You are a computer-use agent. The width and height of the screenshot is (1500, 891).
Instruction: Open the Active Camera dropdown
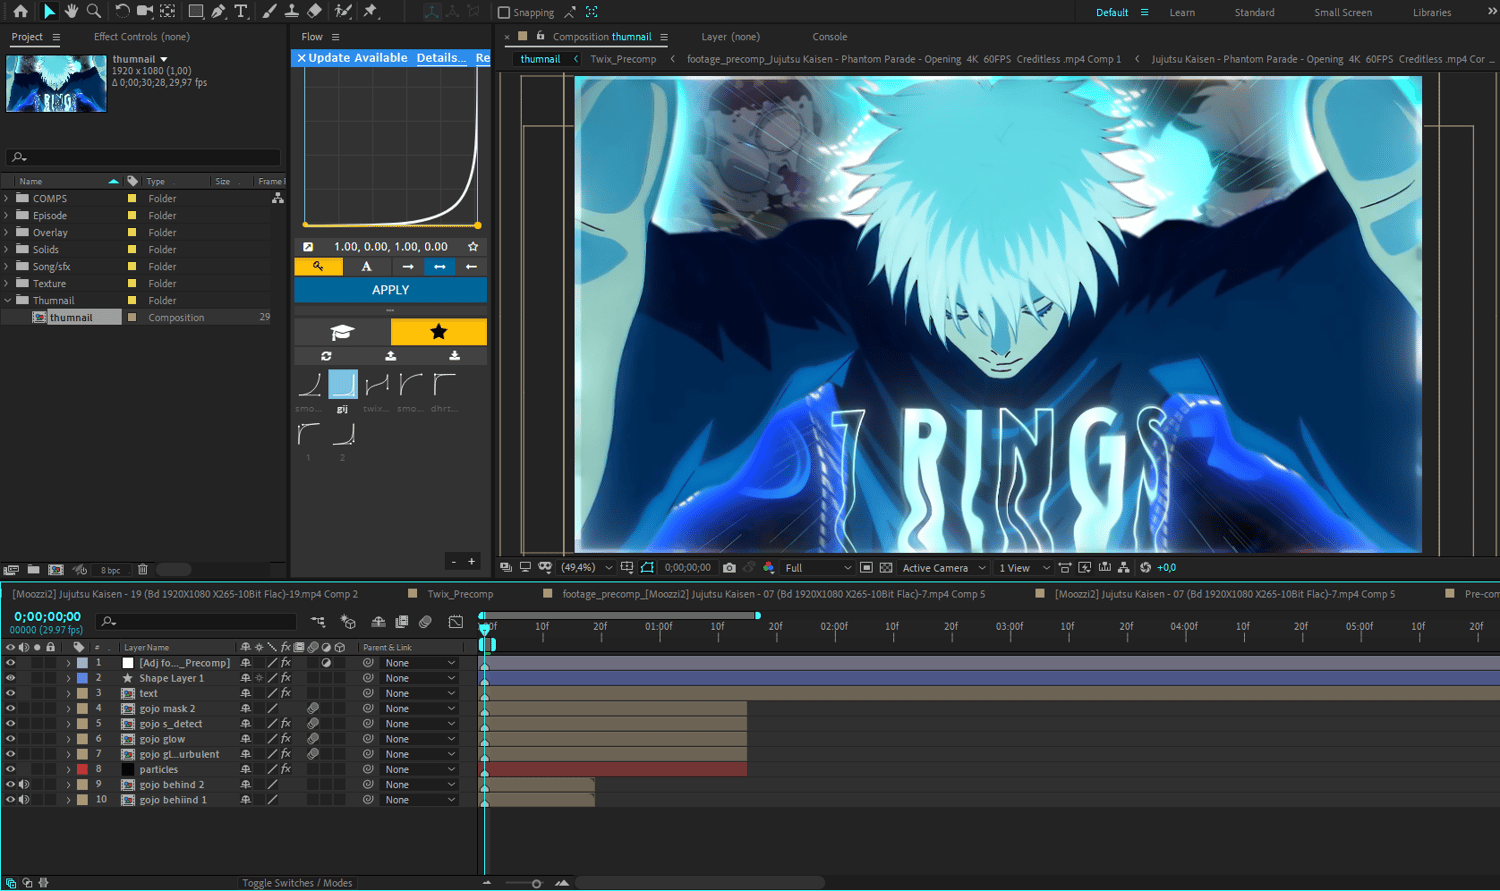(x=943, y=568)
